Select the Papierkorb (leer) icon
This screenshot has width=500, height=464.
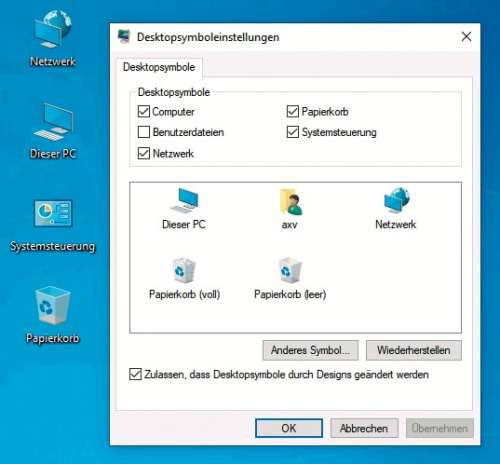(290, 279)
